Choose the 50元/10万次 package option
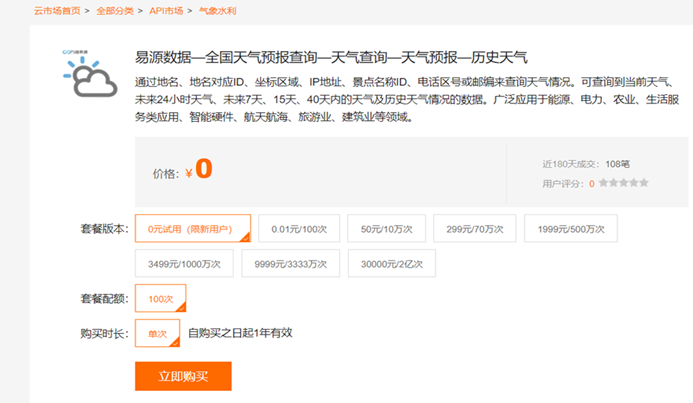This screenshot has width=693, height=403. click(x=387, y=228)
